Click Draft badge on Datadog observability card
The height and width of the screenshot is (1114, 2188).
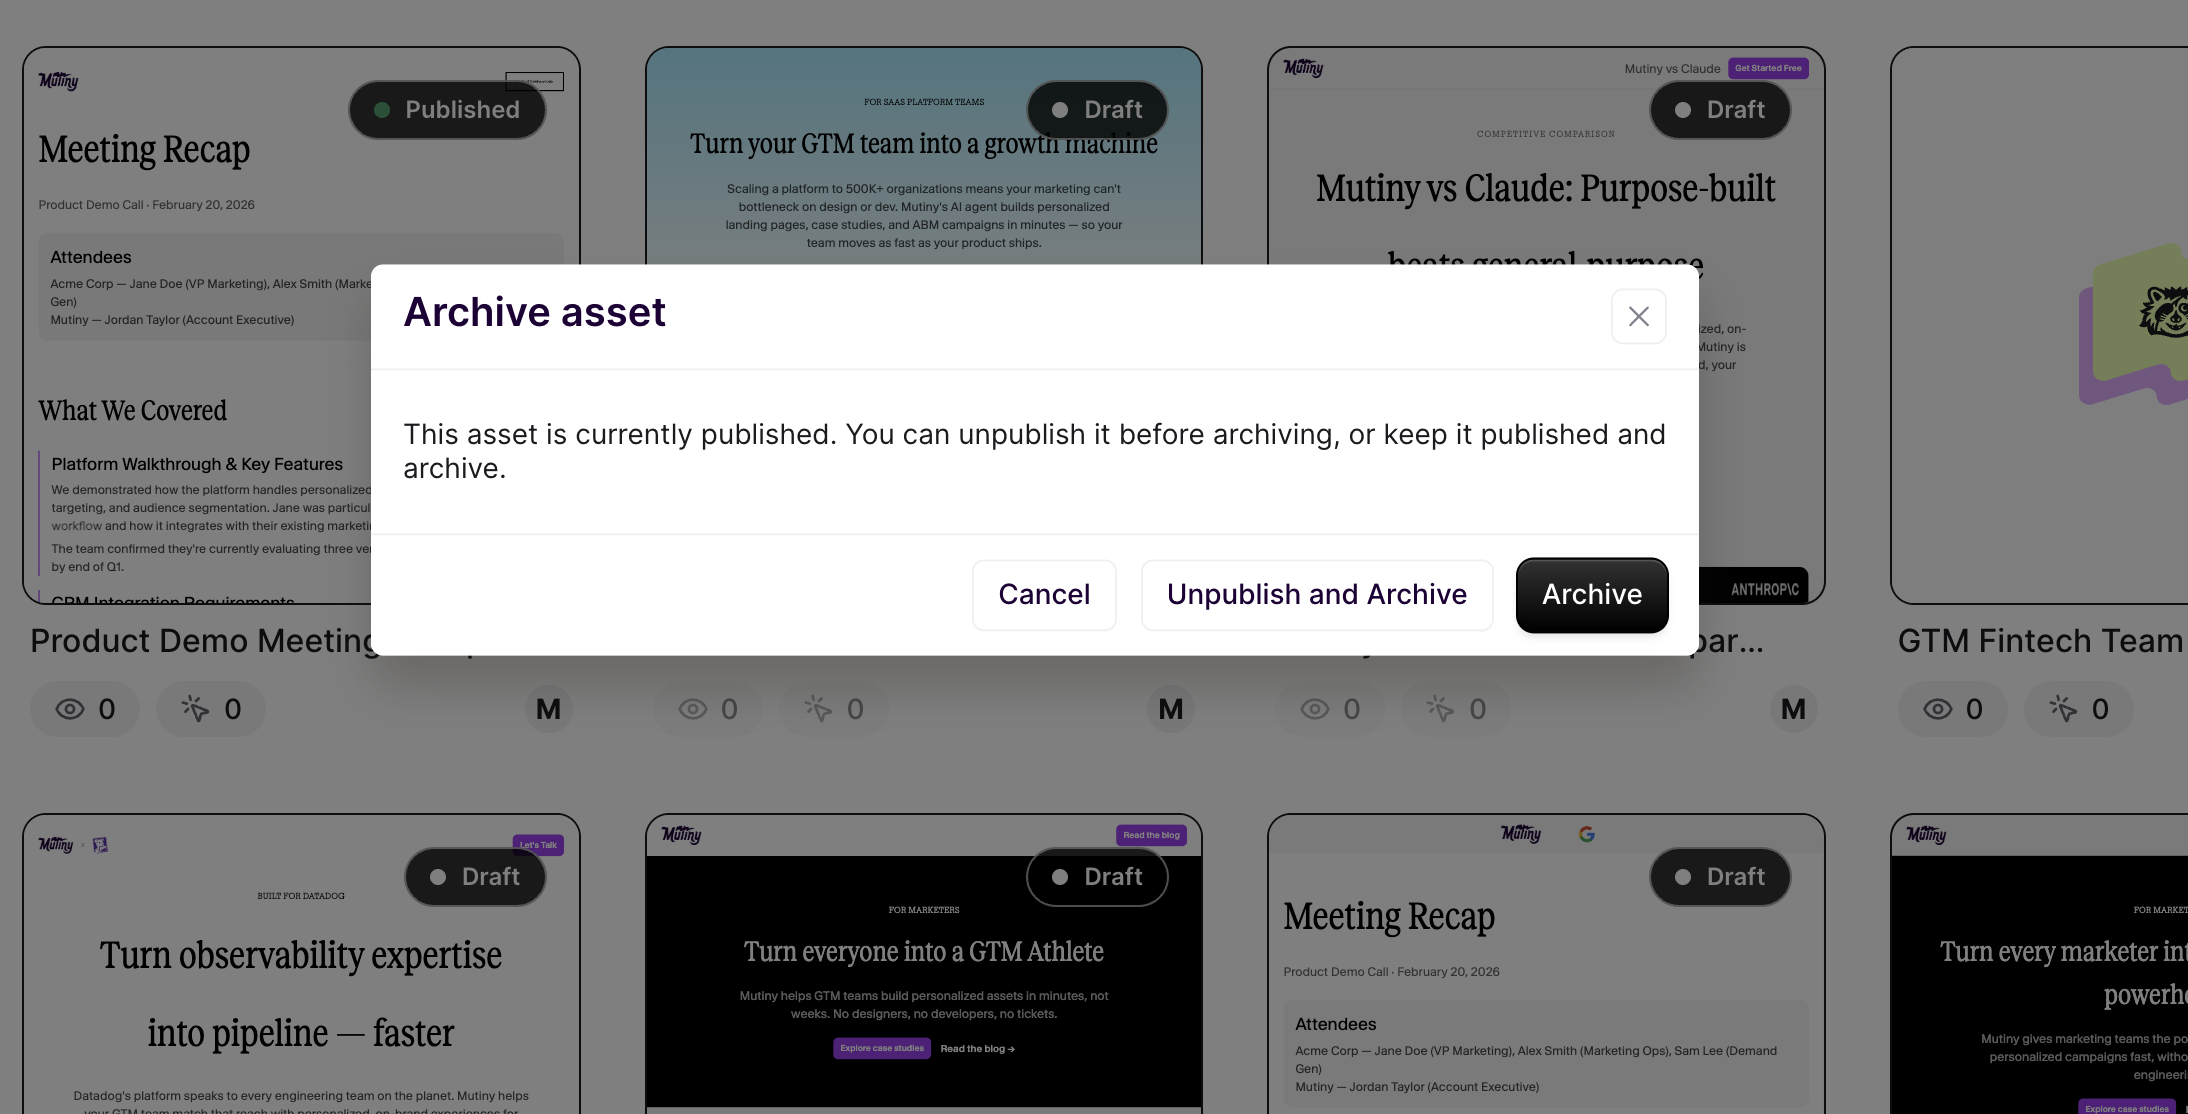click(x=475, y=877)
